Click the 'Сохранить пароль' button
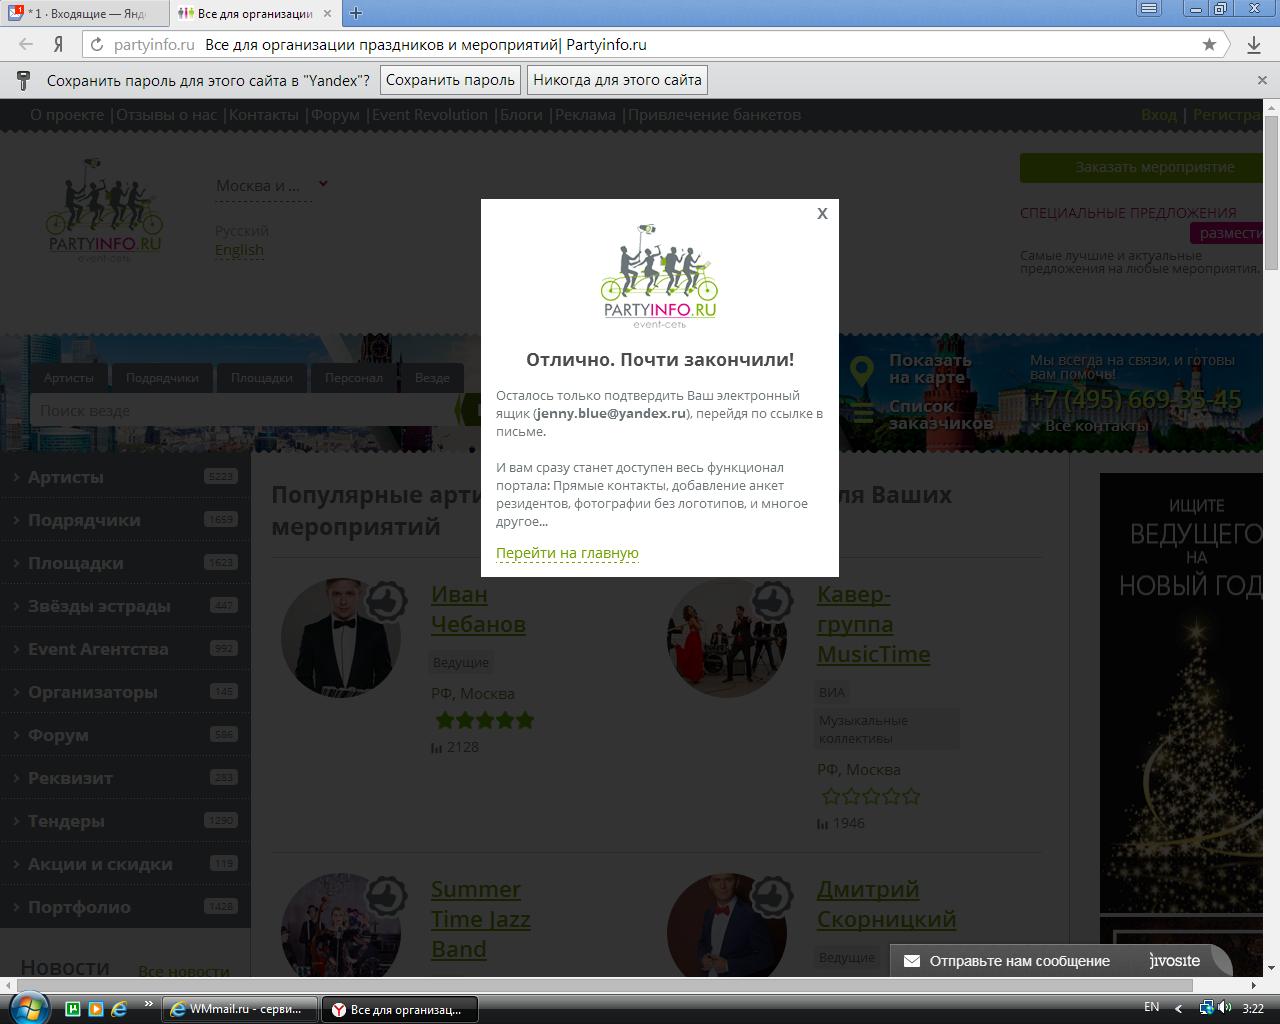 coord(450,80)
